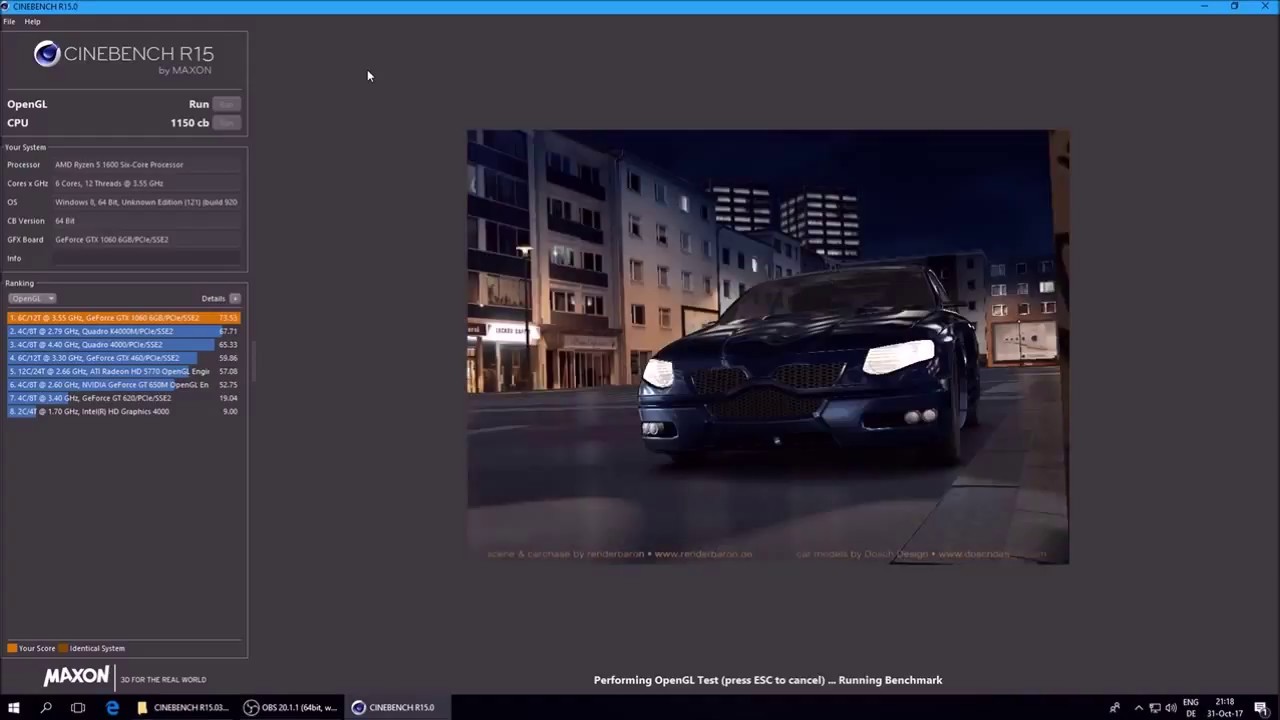
Task: Expand ranking Details with plus button
Action: point(235,298)
